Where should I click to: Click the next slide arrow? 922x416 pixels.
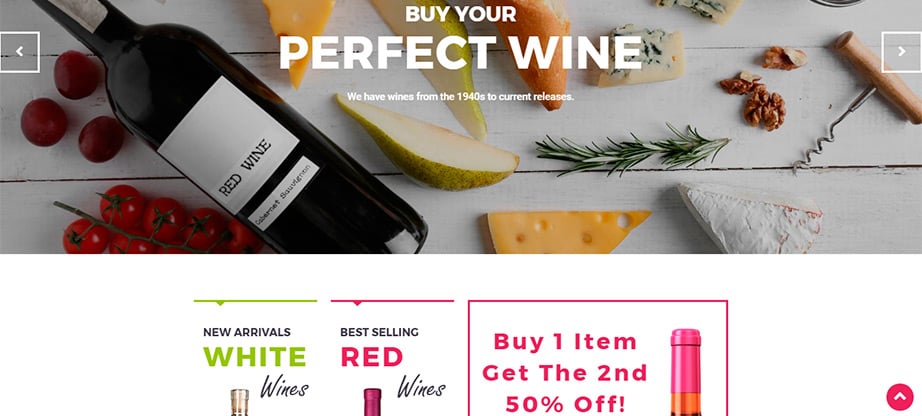(901, 52)
